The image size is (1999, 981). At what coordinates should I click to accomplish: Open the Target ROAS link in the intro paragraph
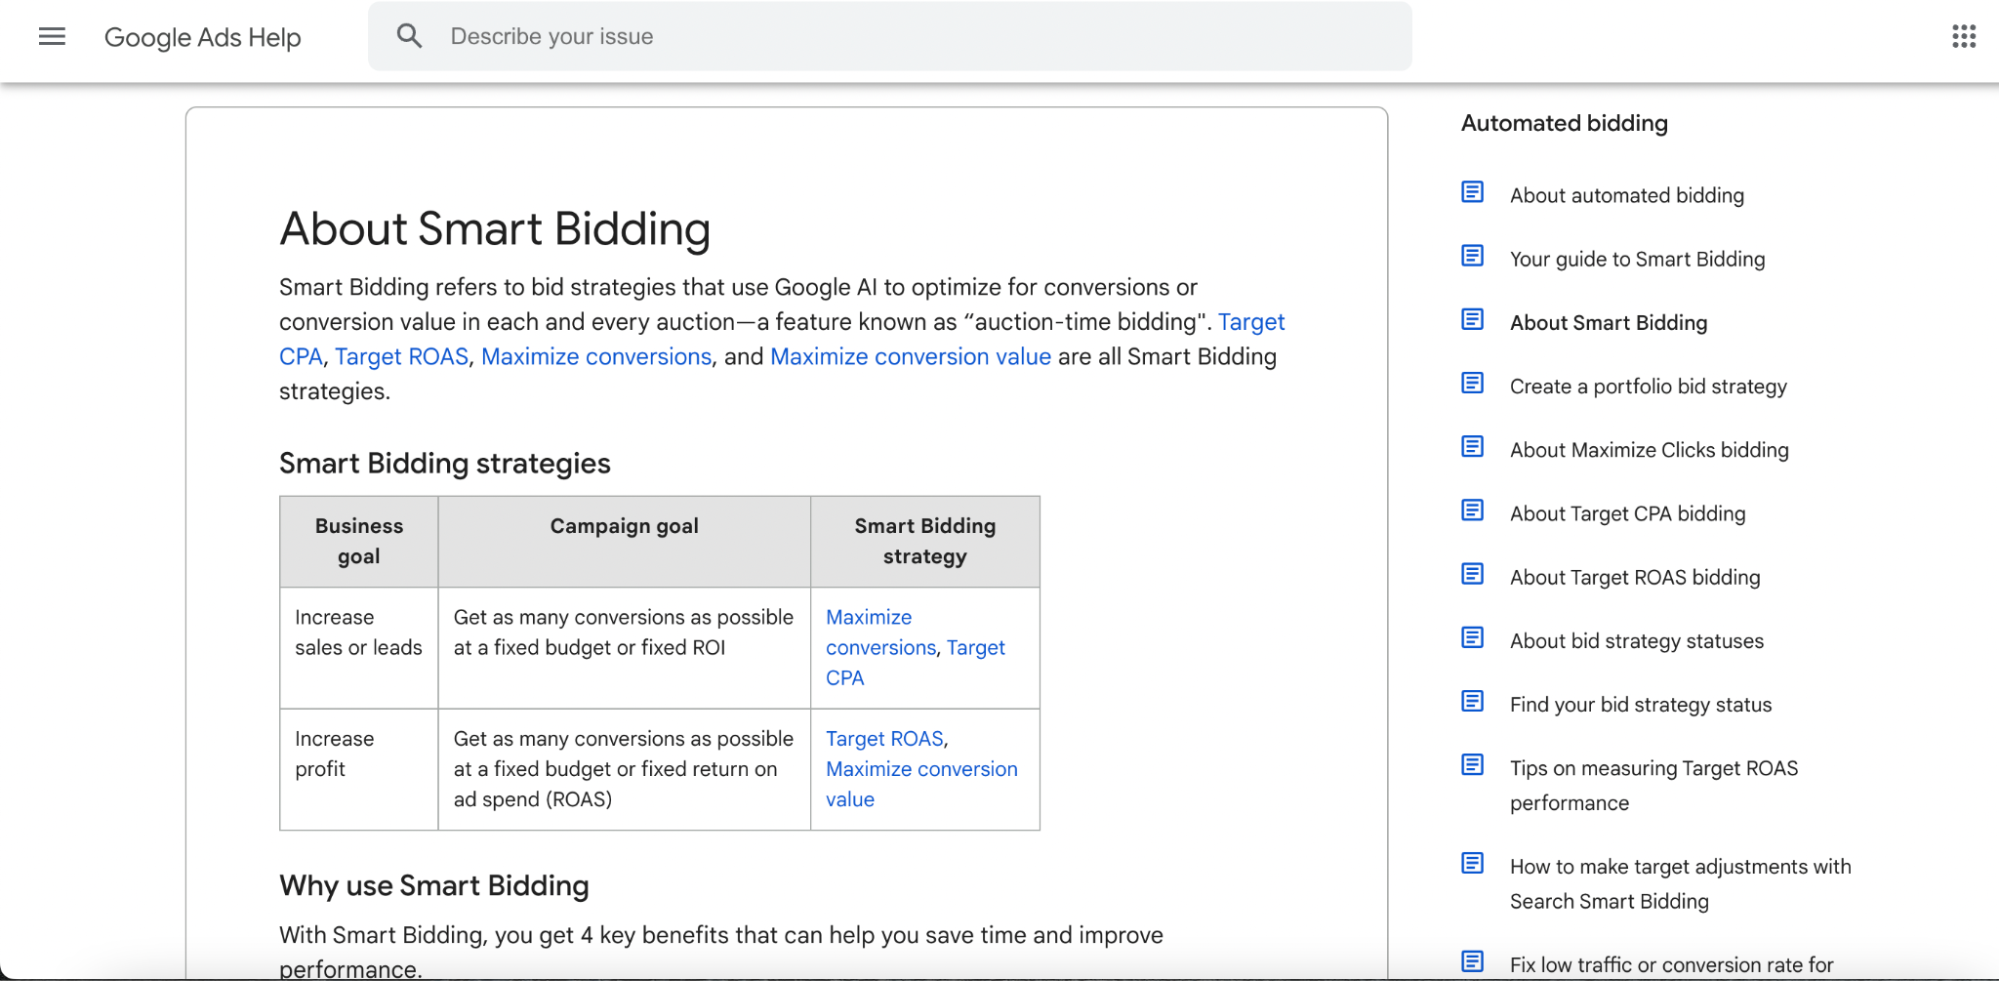tap(401, 357)
